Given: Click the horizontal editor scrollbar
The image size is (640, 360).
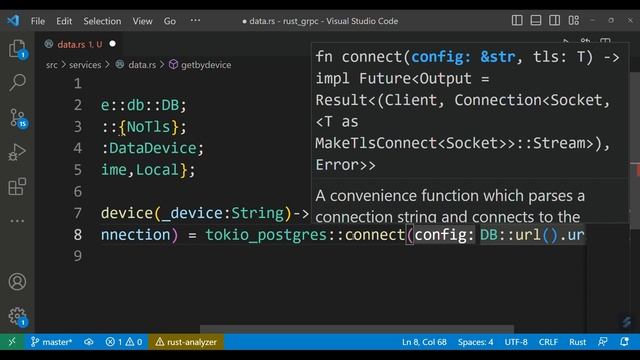Looking at the screenshot, I should click(356, 329).
